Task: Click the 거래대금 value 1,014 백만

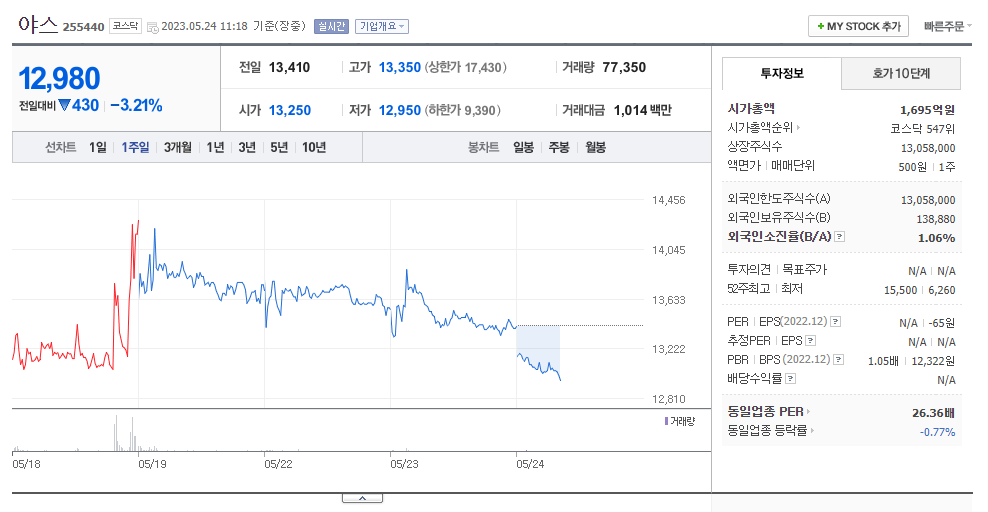Action: click(643, 110)
